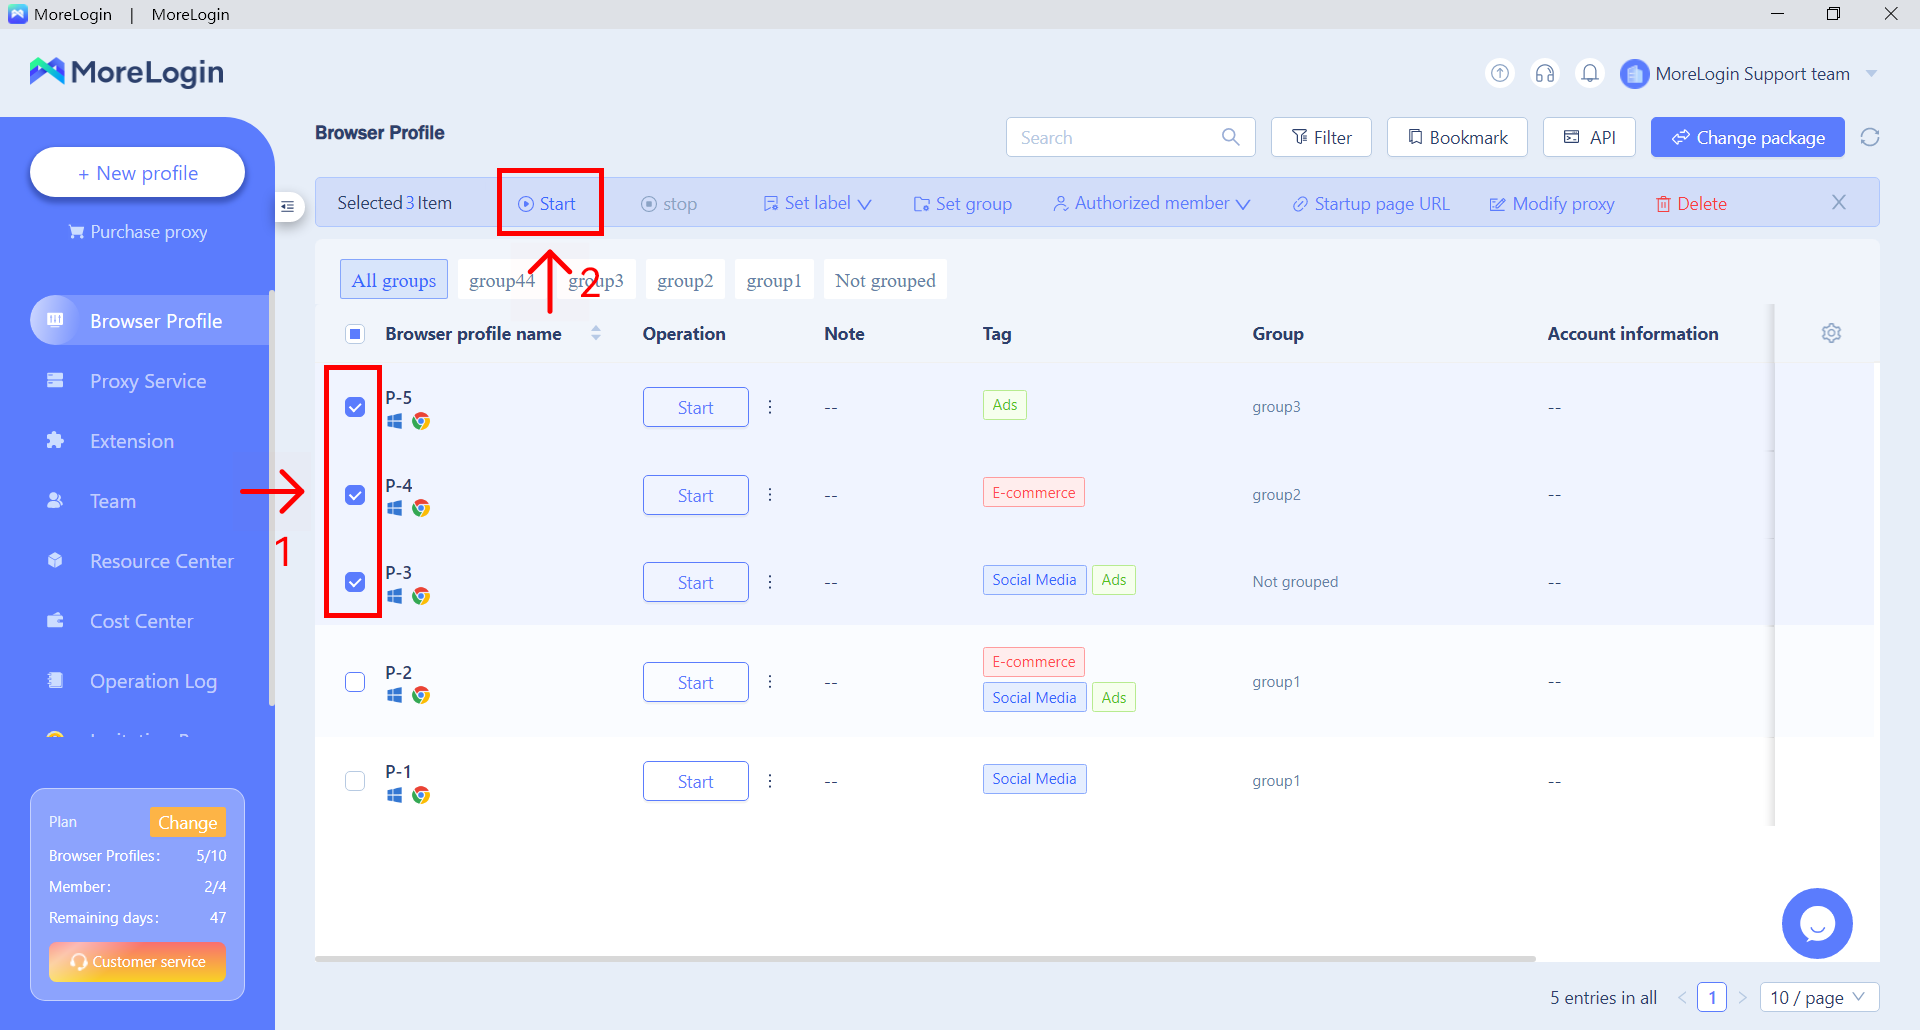Screen dimensions: 1920x1030
Task: Refresh the profile list
Action: pyautogui.click(x=1870, y=137)
